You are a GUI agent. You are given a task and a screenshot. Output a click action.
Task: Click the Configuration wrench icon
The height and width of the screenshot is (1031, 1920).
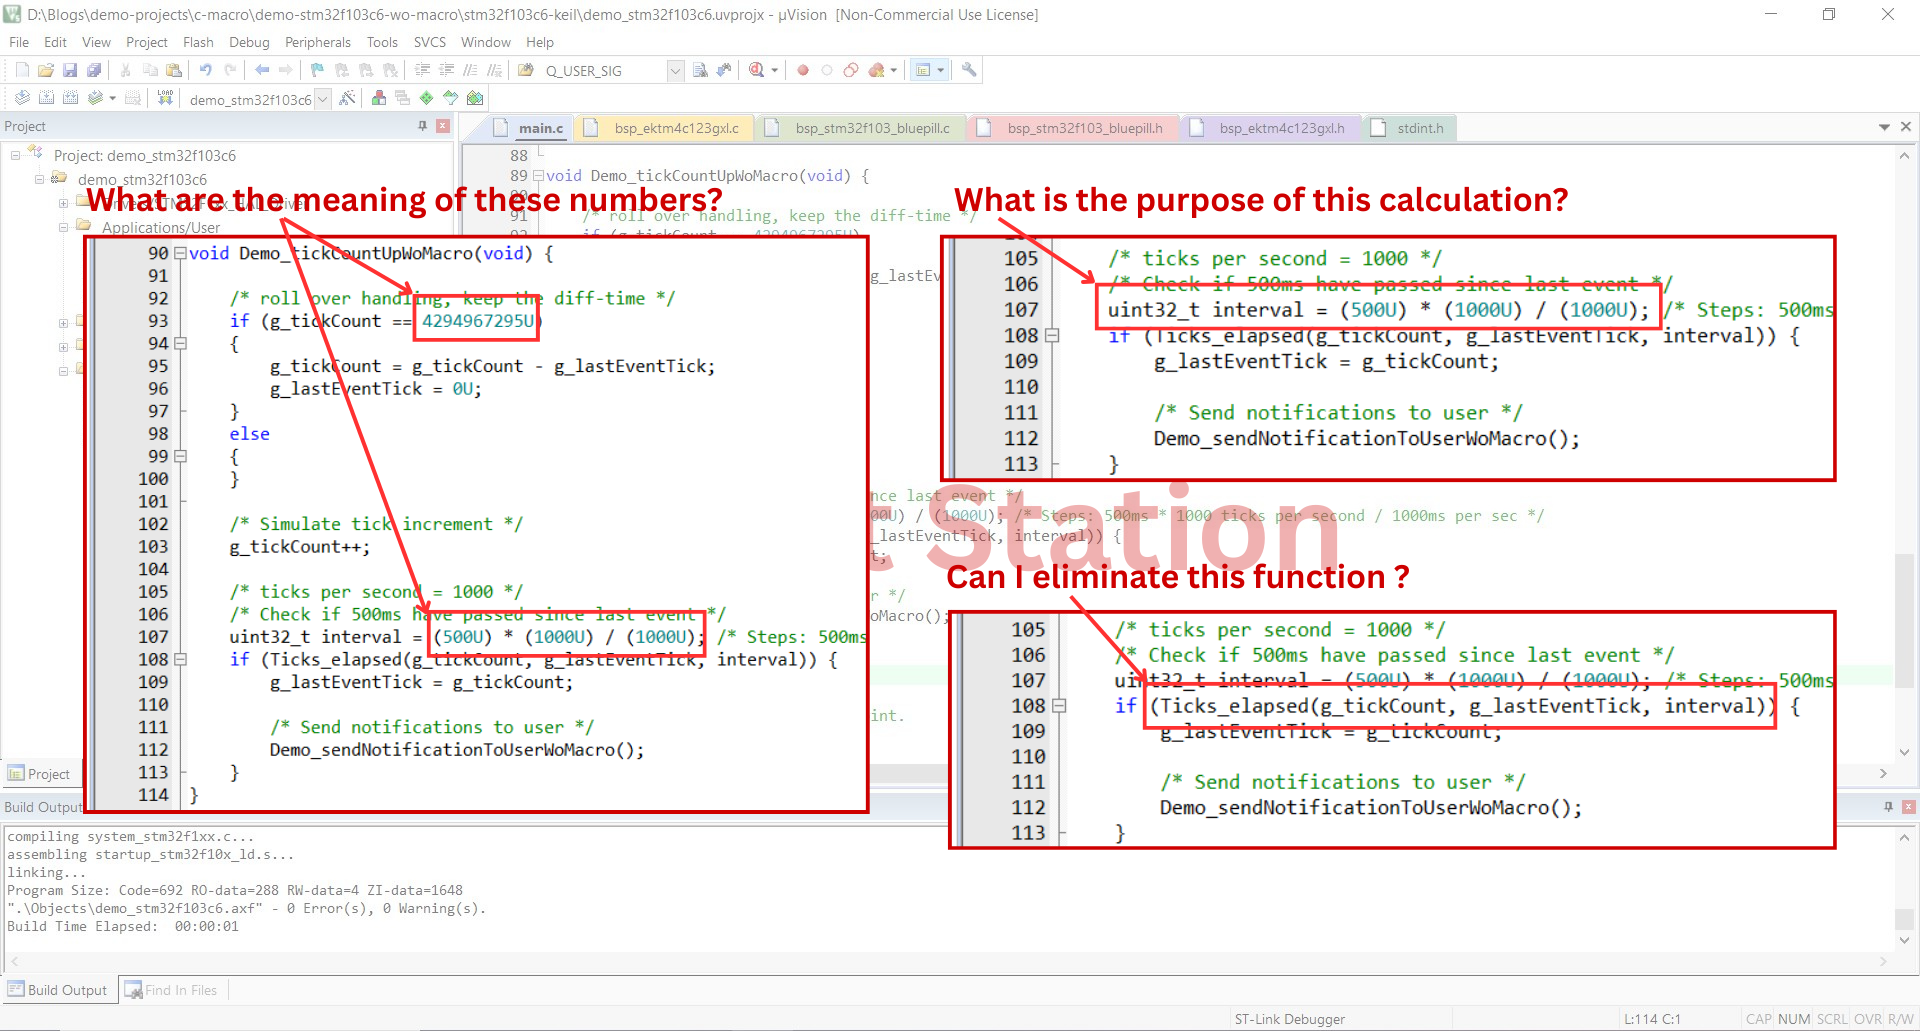click(968, 70)
